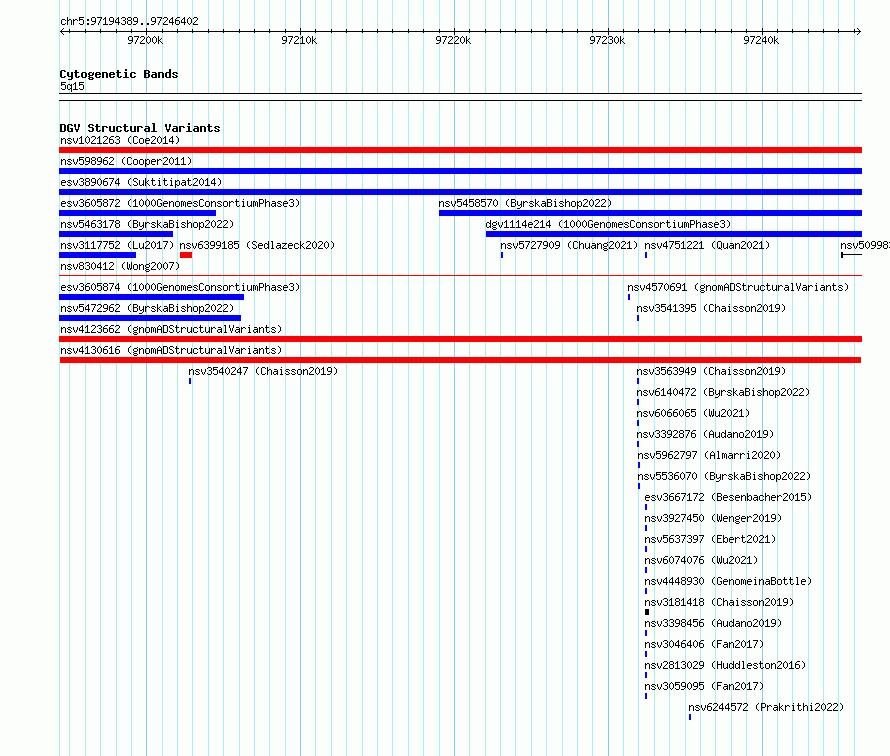
Task: Click the 97240k ruler tick label
Action: (x=761, y=40)
